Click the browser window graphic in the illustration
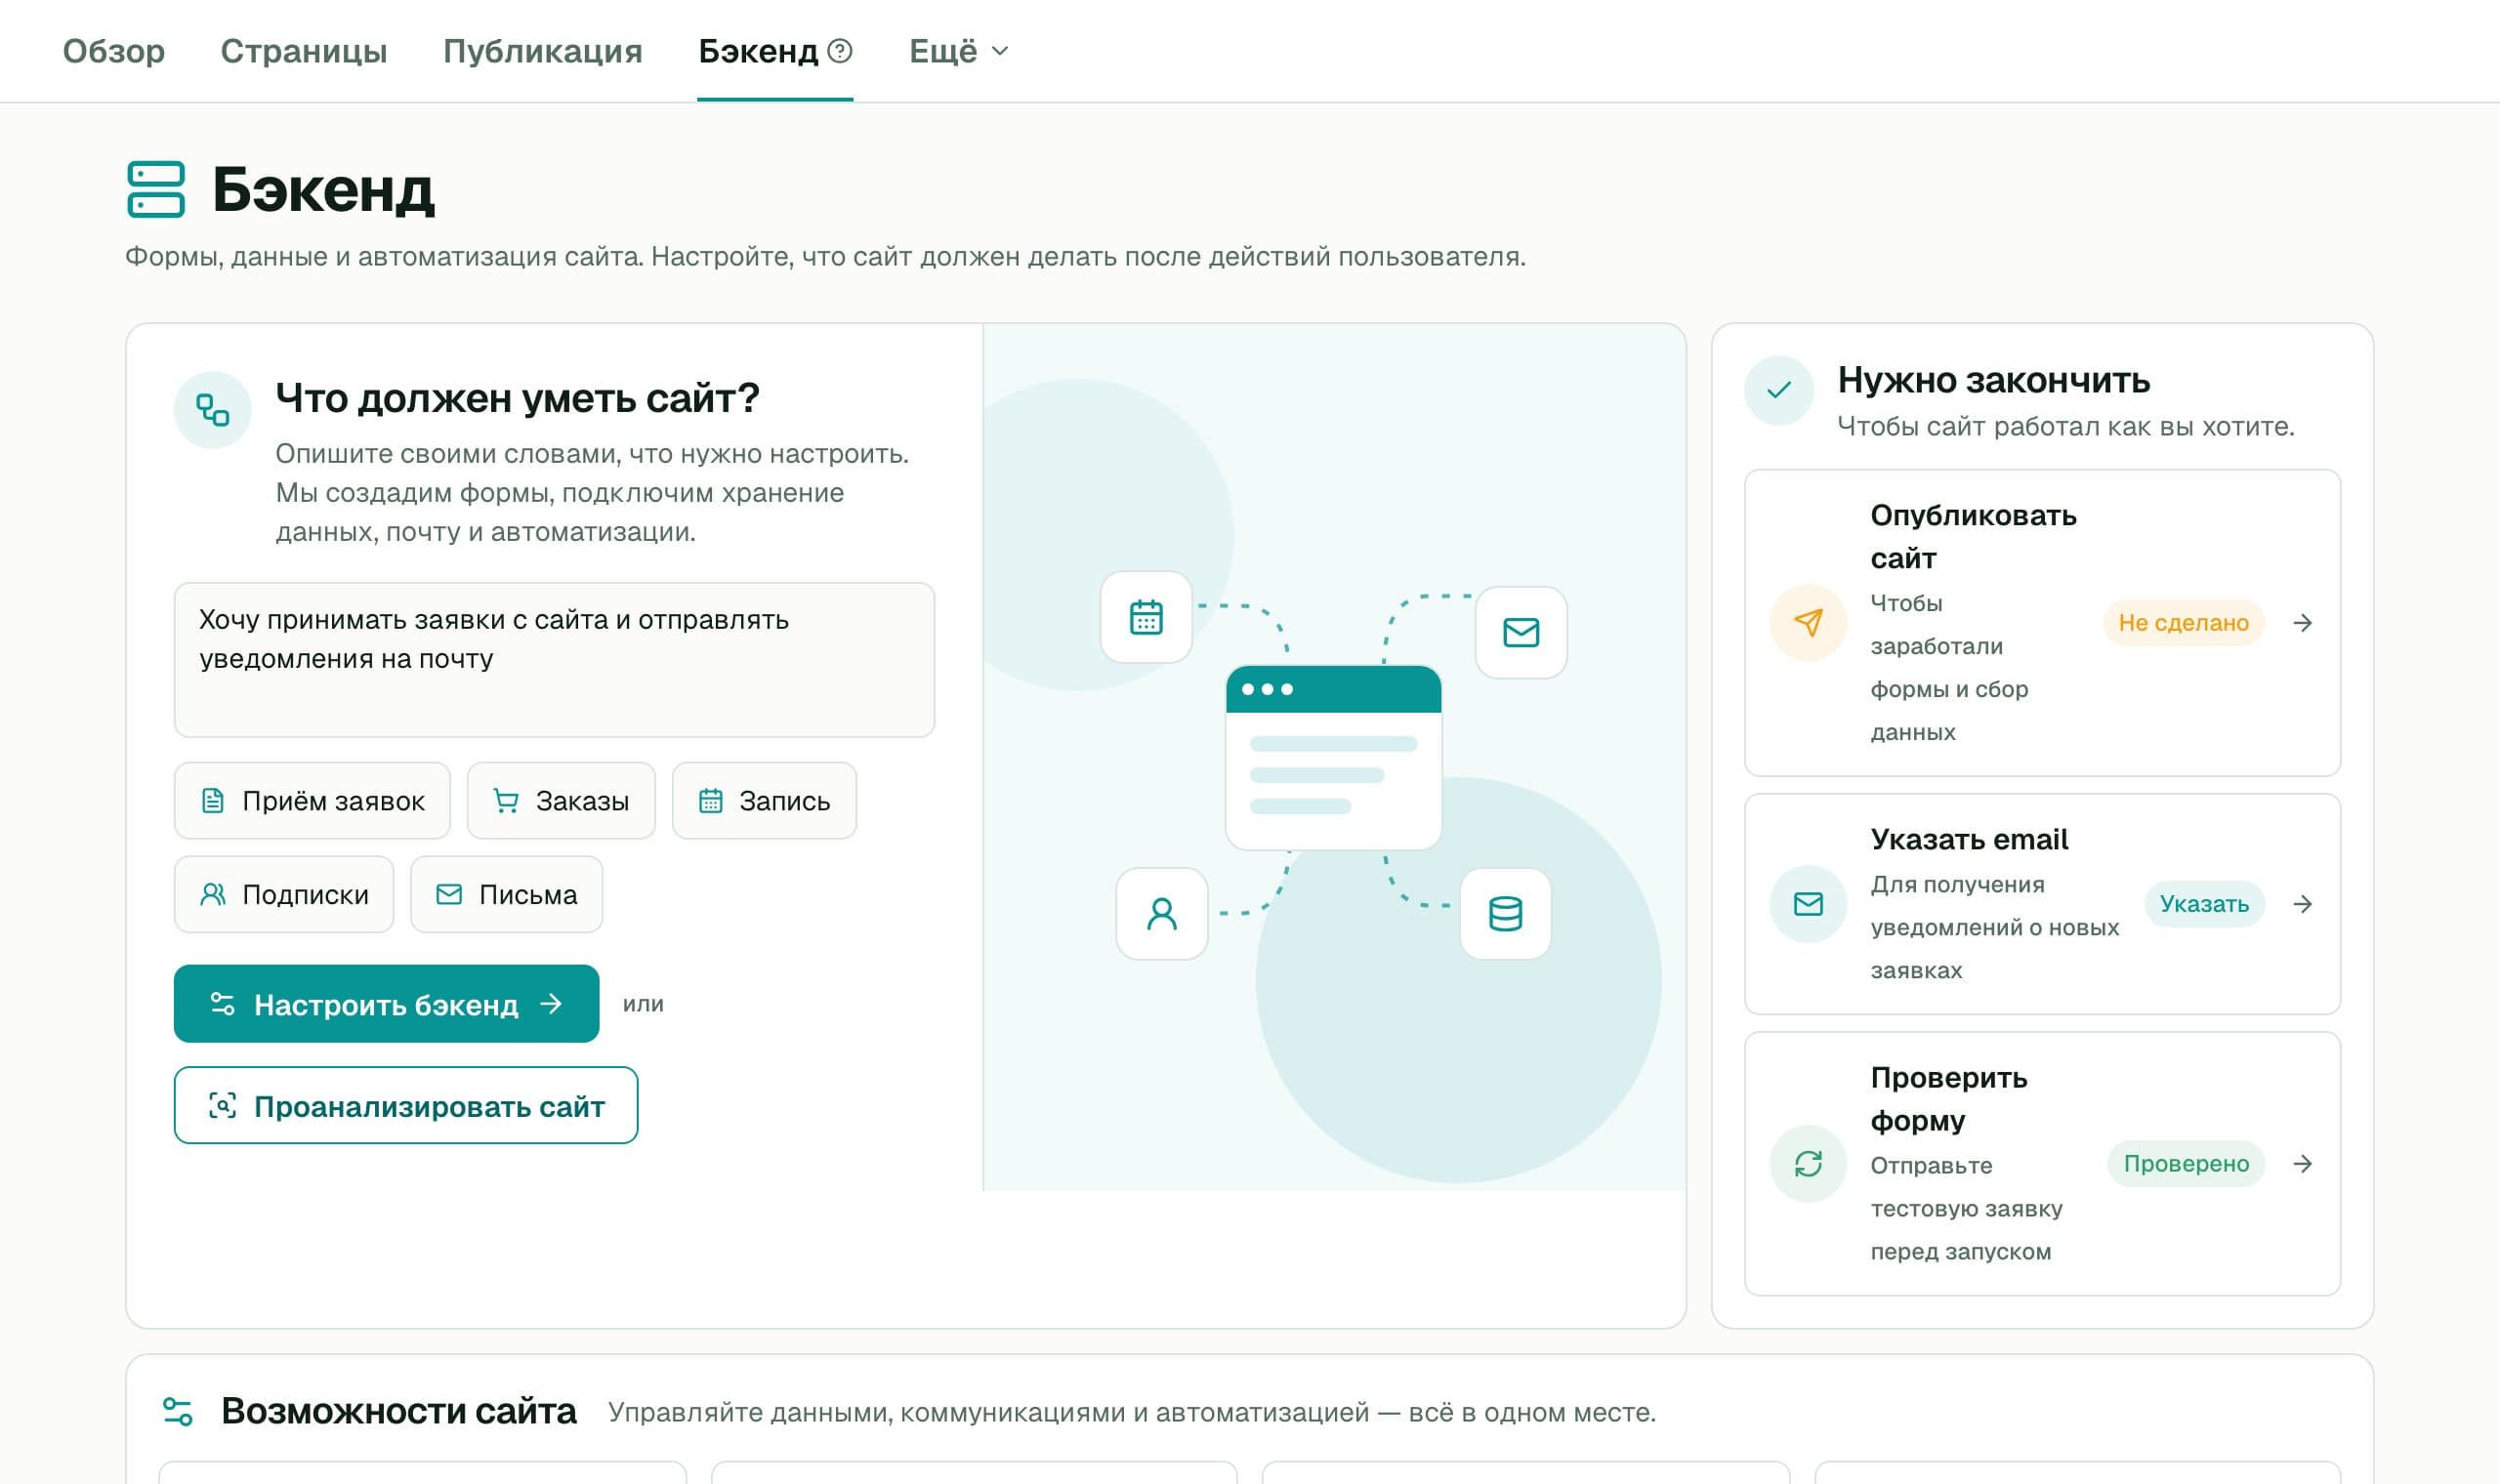 (x=1333, y=757)
